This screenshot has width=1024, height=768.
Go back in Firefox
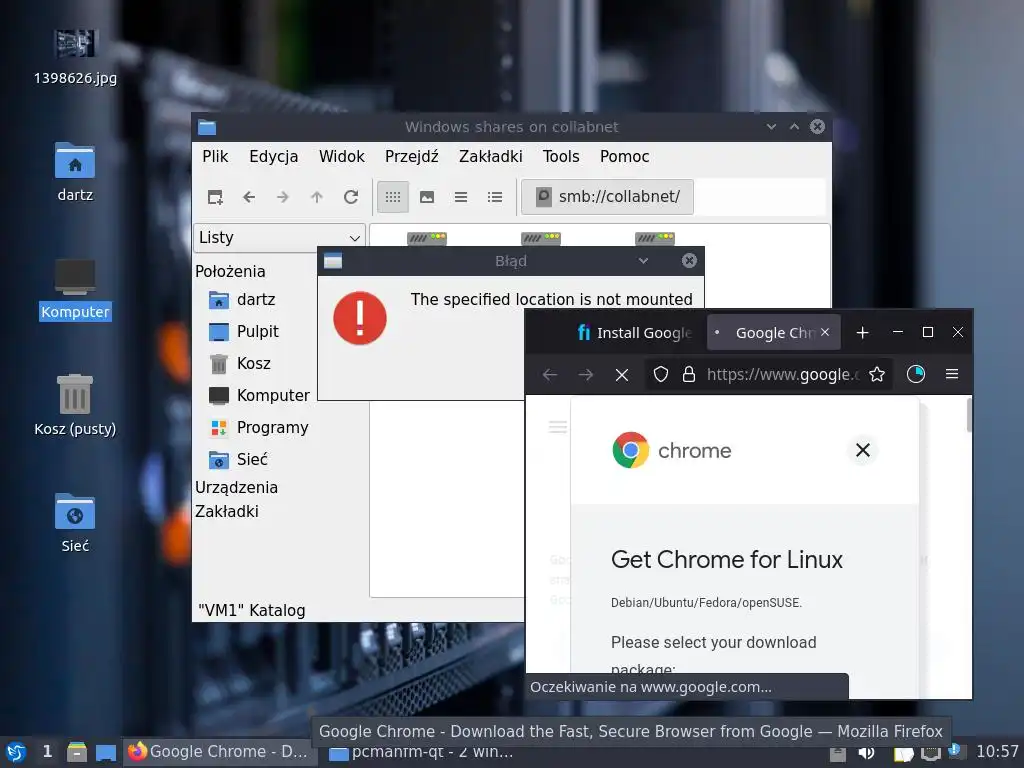tap(550, 375)
